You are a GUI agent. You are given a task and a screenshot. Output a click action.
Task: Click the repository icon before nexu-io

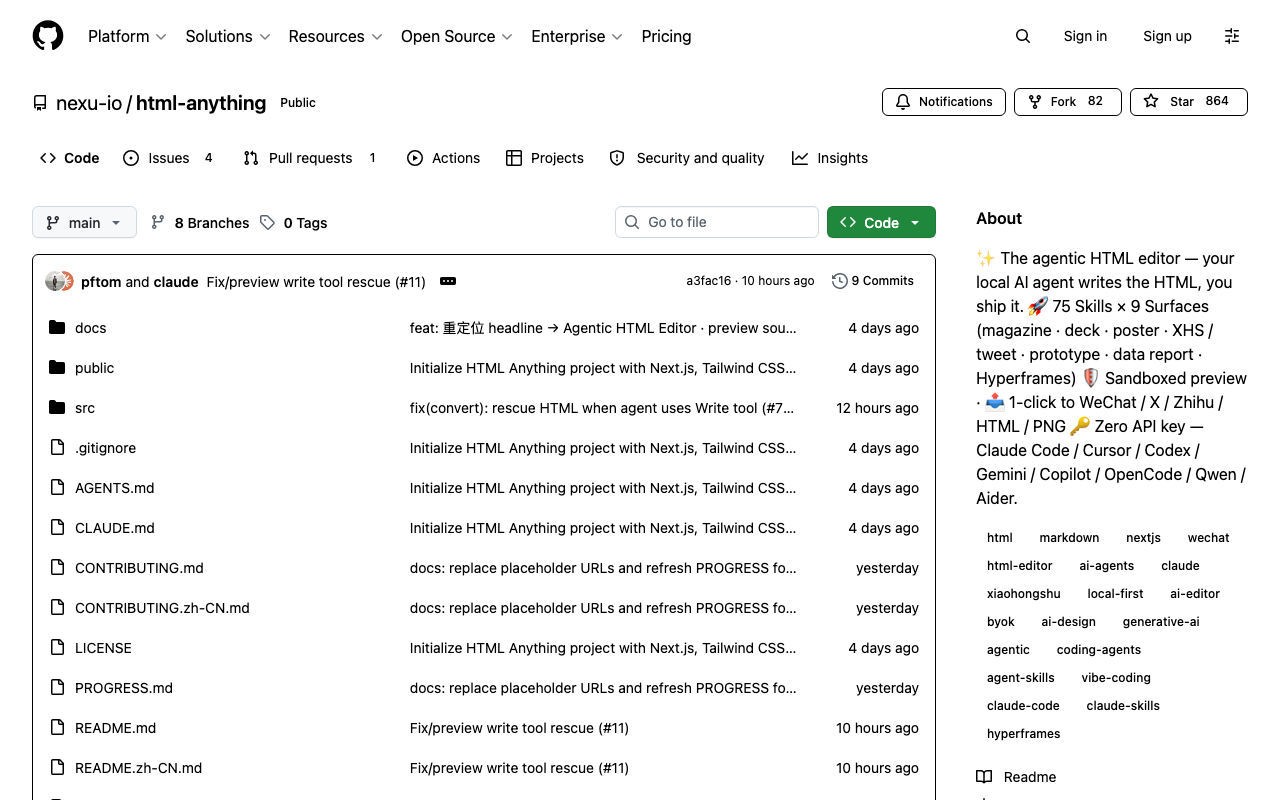[40, 103]
